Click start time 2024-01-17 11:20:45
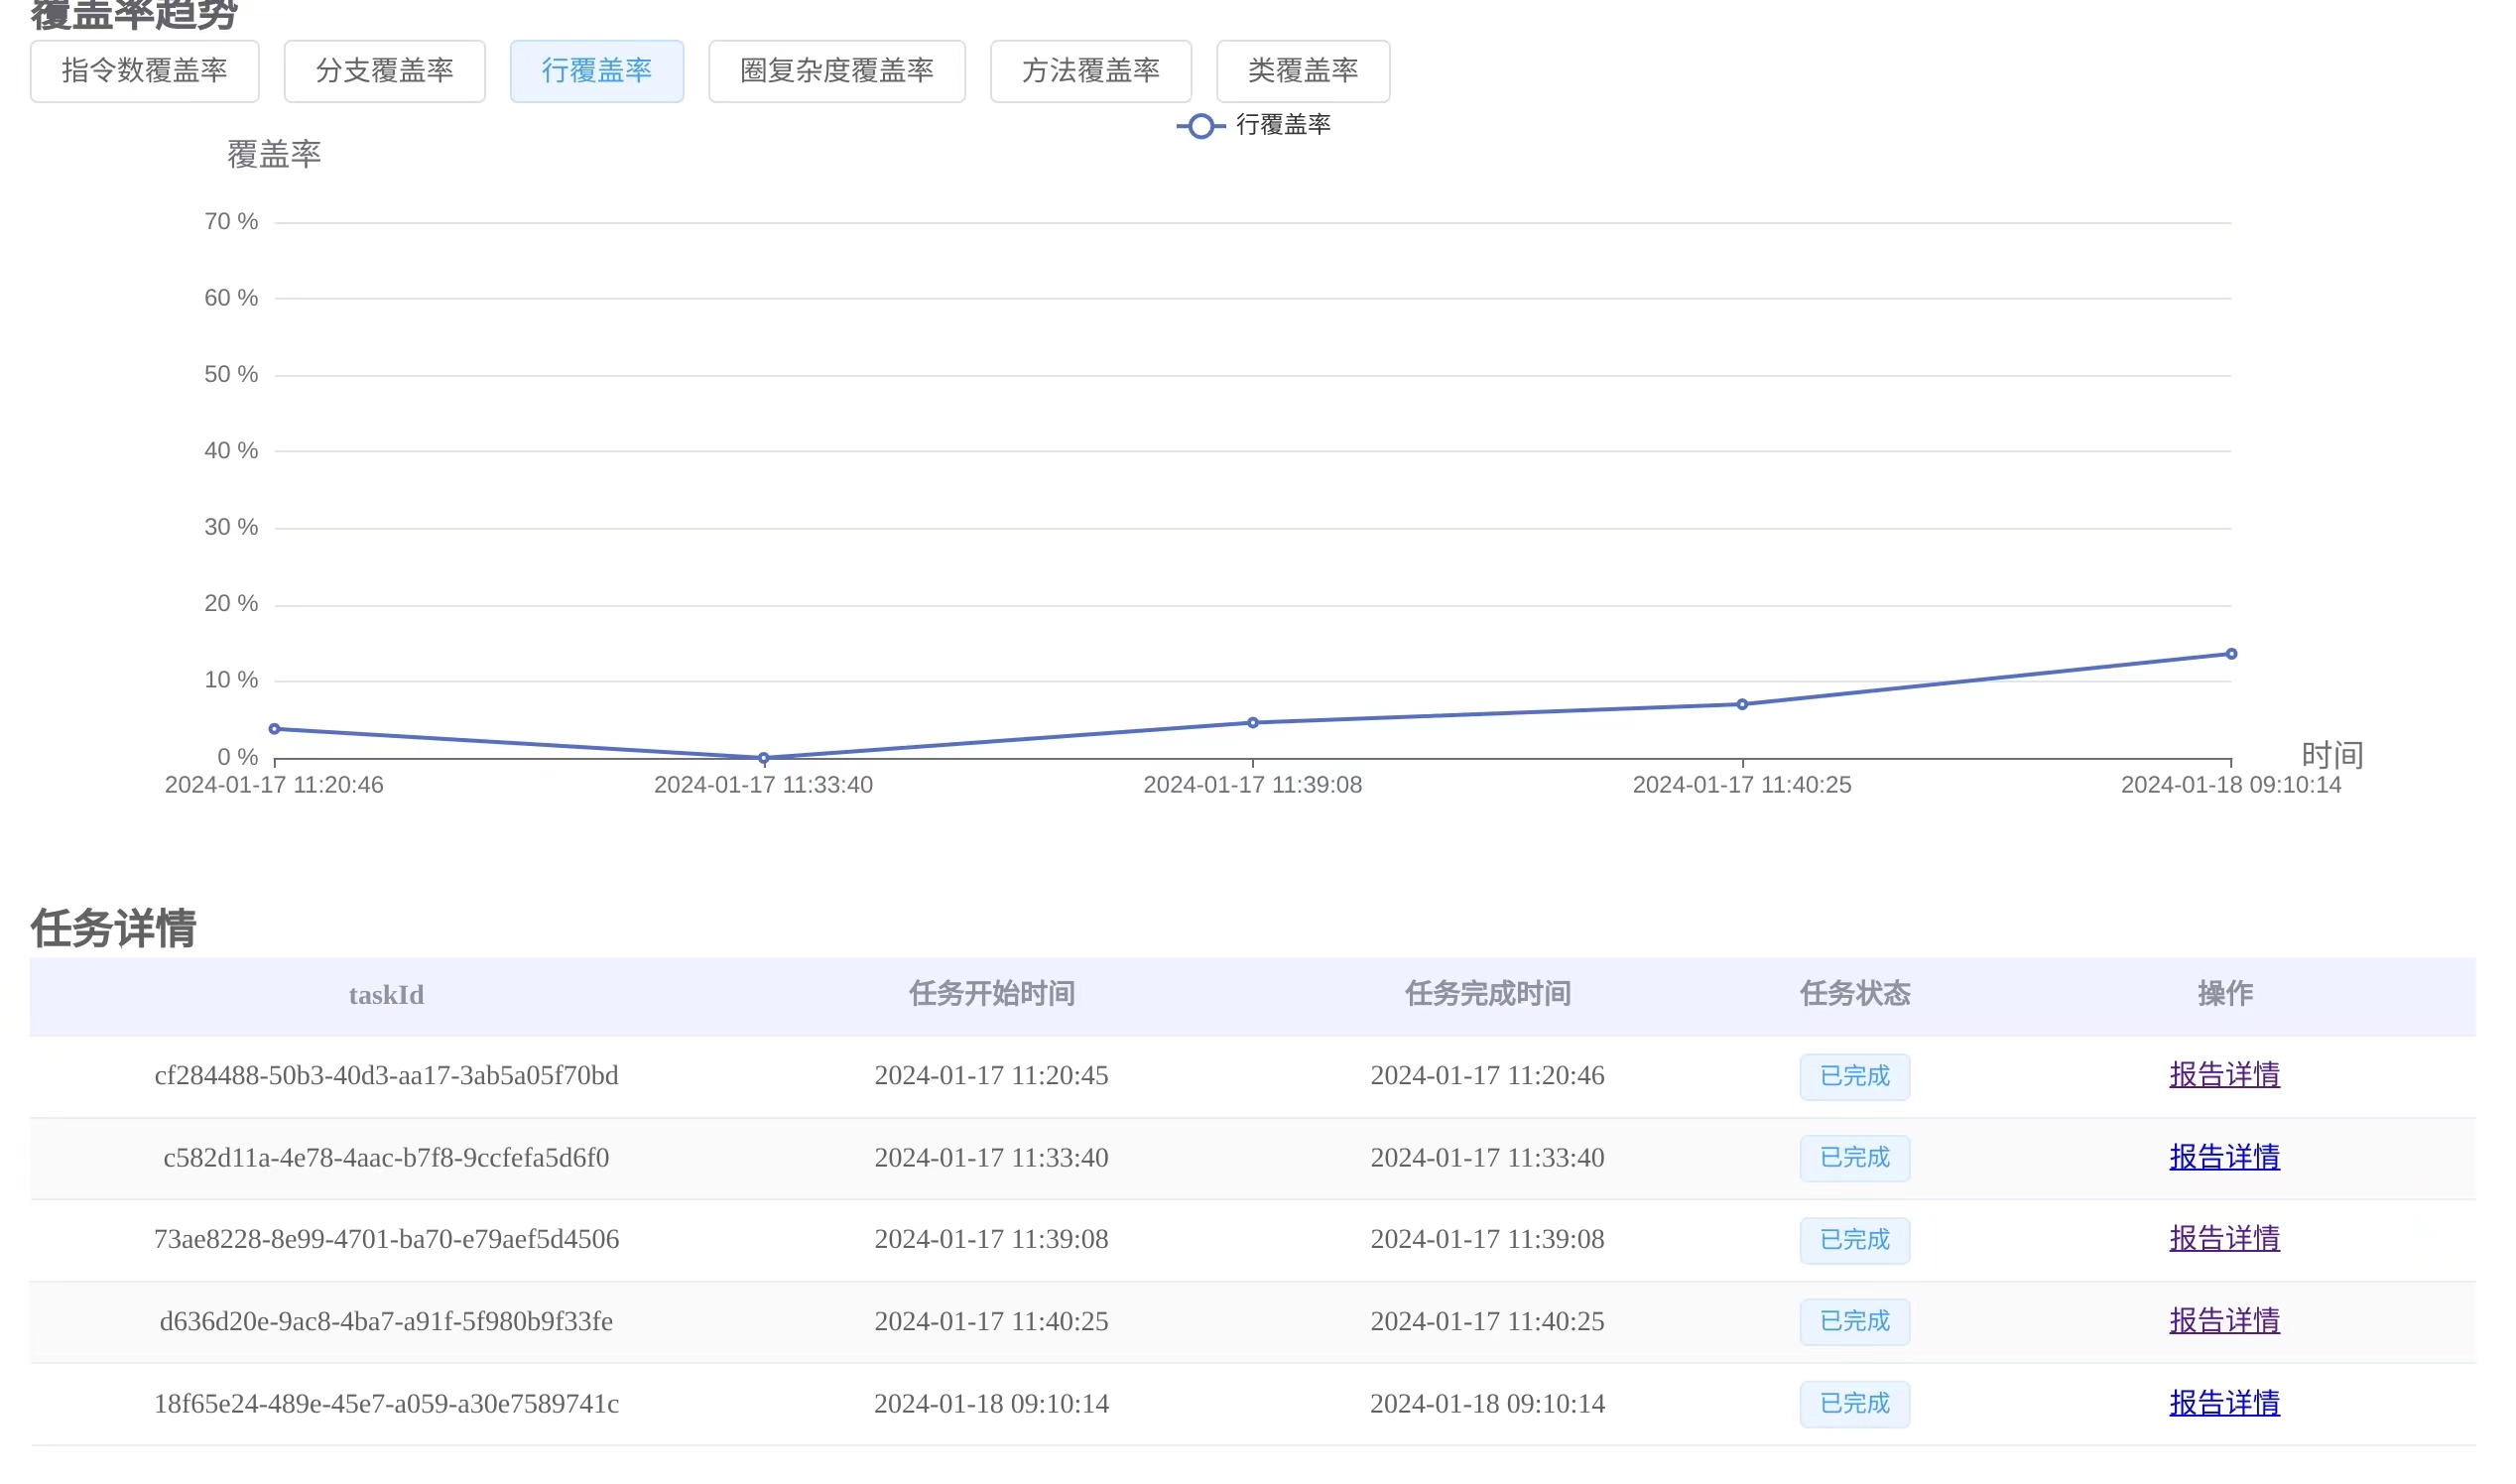Image resolution: width=2516 pixels, height=1484 pixels. click(992, 1076)
